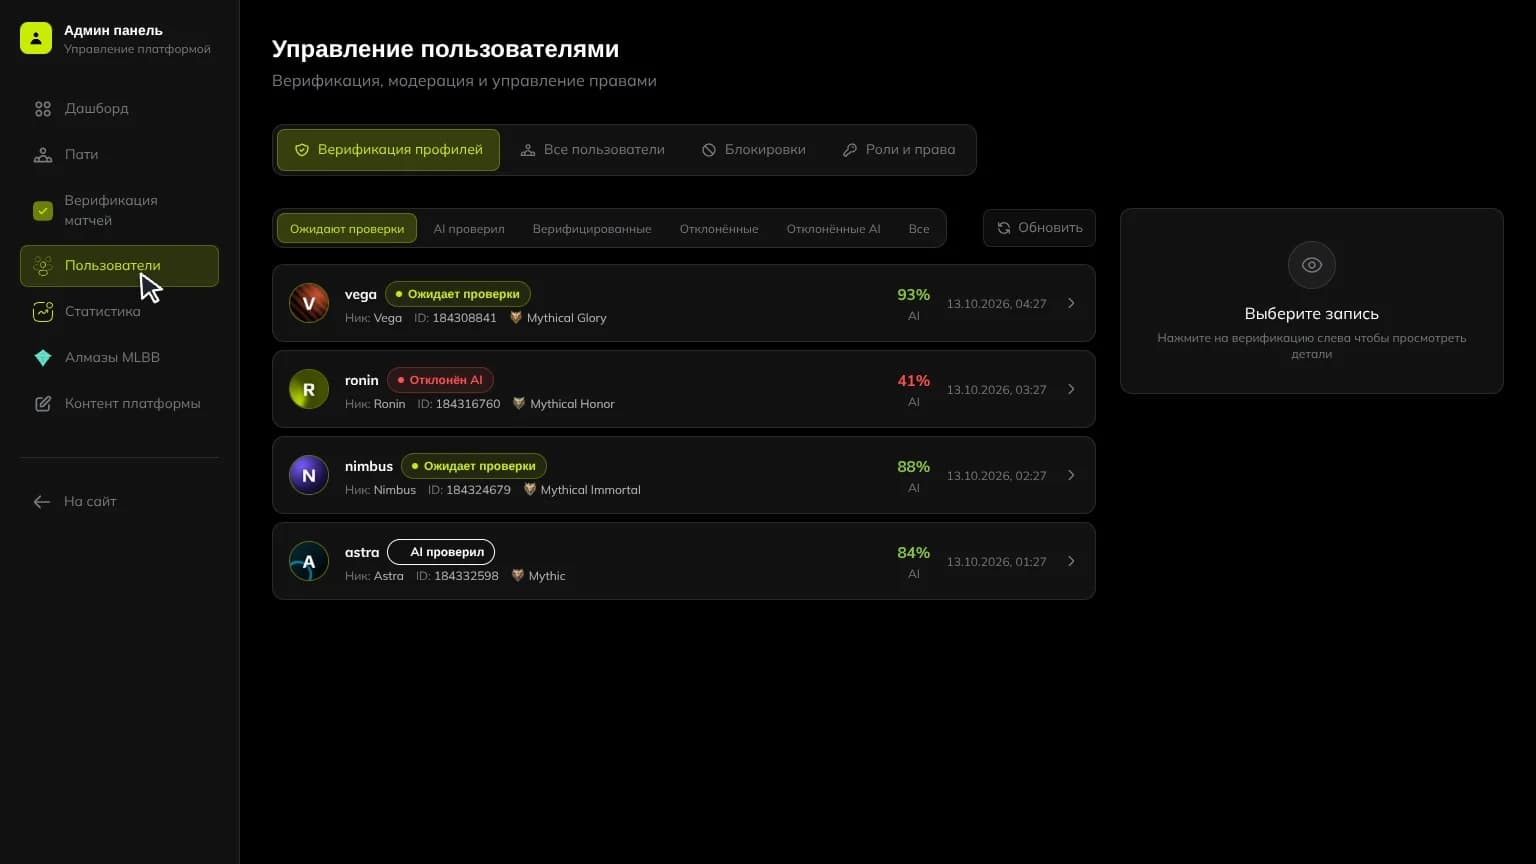The width and height of the screenshot is (1536, 864).
Task: Open the Роли и права tab
Action: (x=899, y=150)
